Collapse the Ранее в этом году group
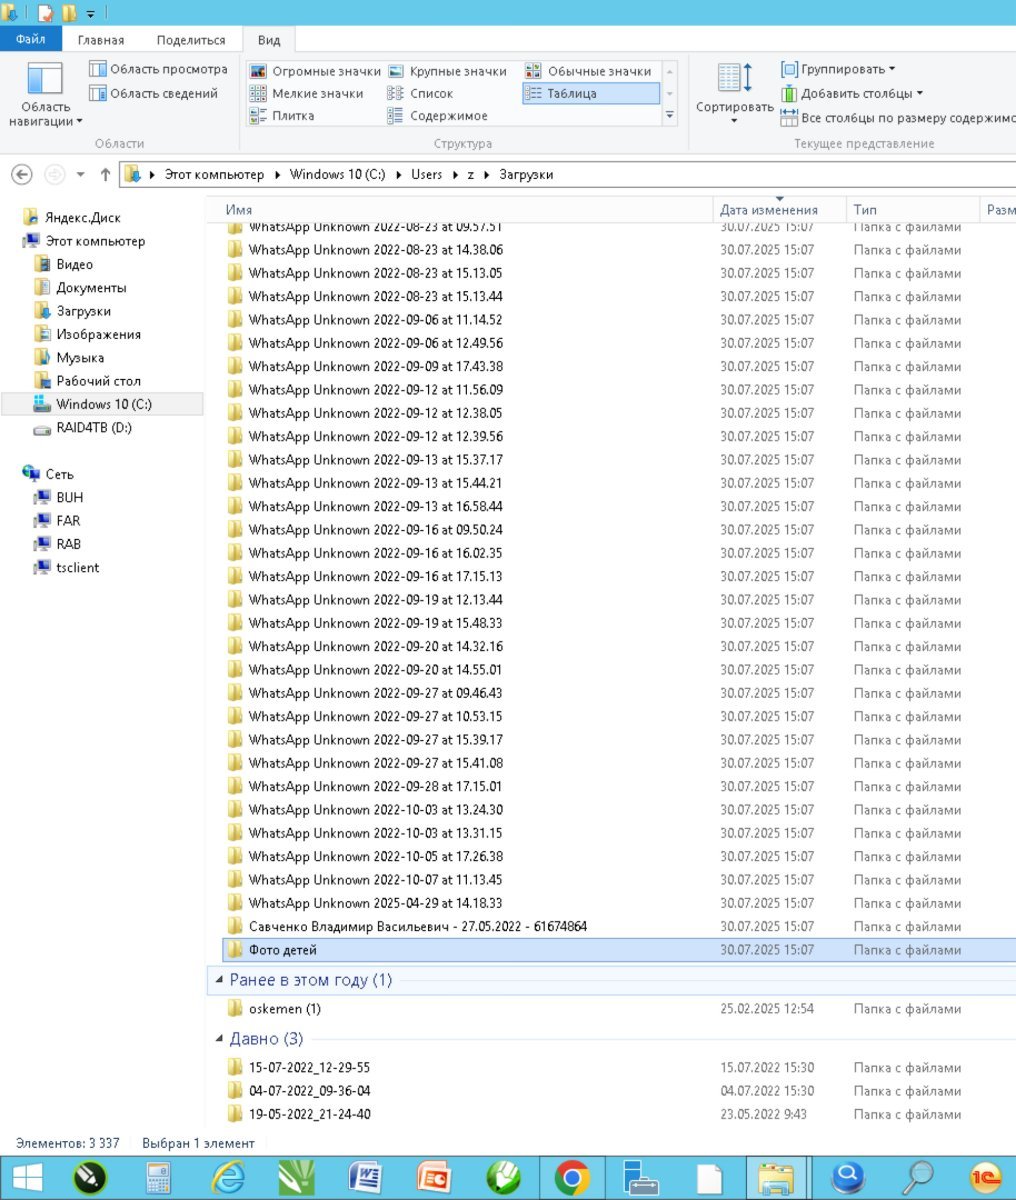The height and width of the screenshot is (1200, 1016). tap(220, 980)
